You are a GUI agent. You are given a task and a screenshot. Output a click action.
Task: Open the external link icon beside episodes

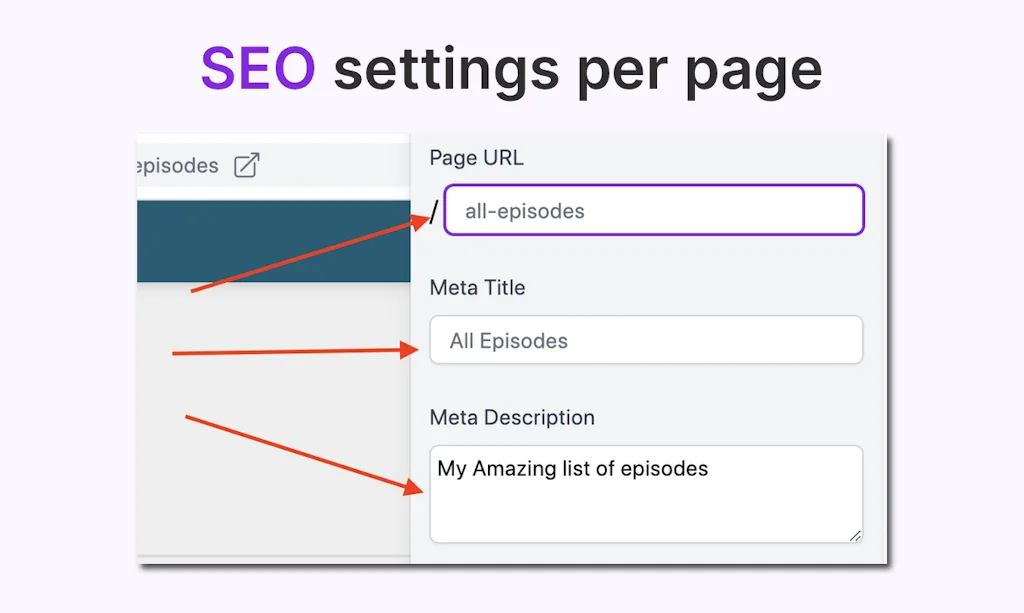tap(246, 166)
